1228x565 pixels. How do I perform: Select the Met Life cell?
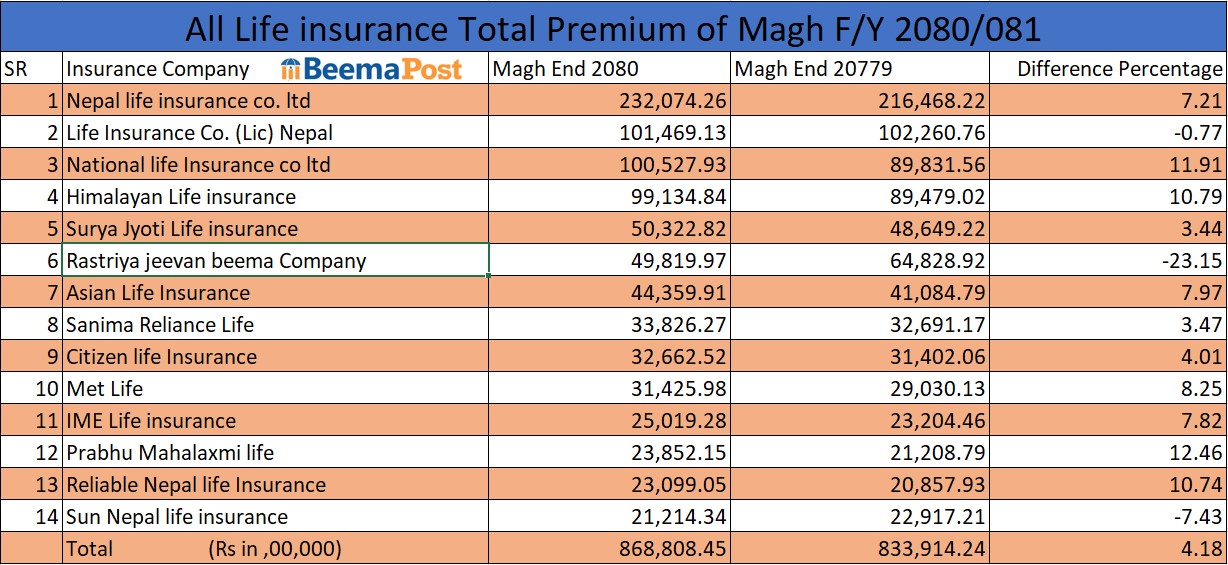275,389
